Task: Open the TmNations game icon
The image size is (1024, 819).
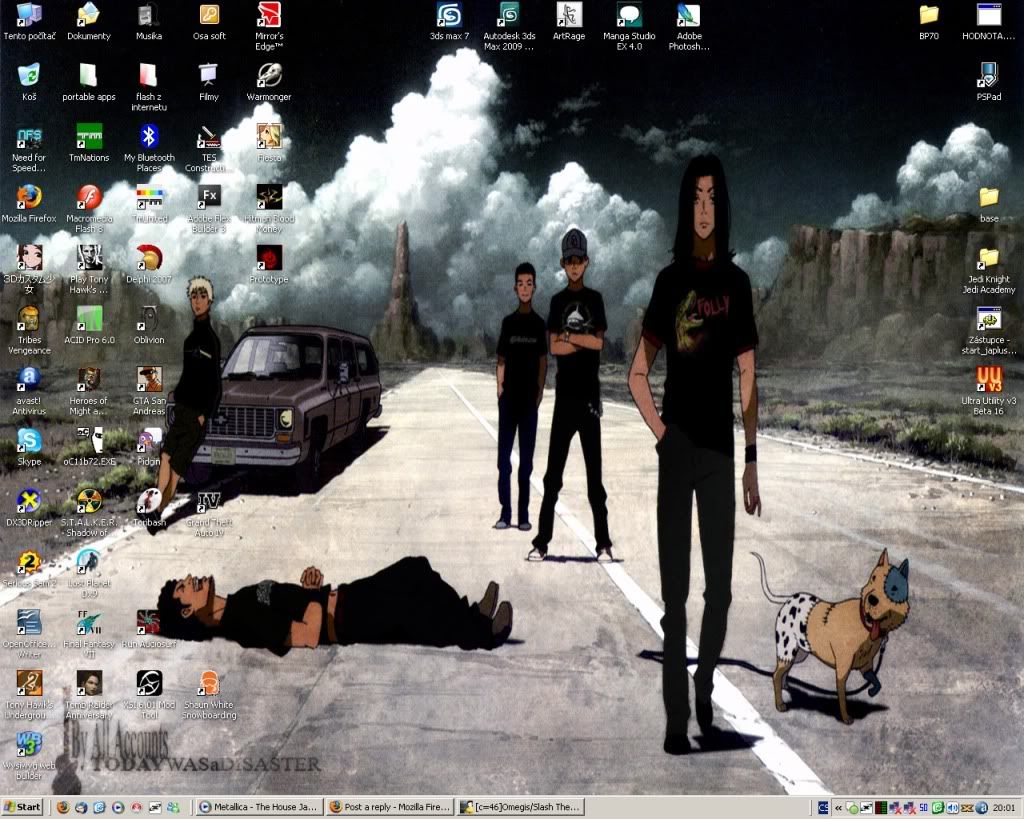Action: [89, 143]
